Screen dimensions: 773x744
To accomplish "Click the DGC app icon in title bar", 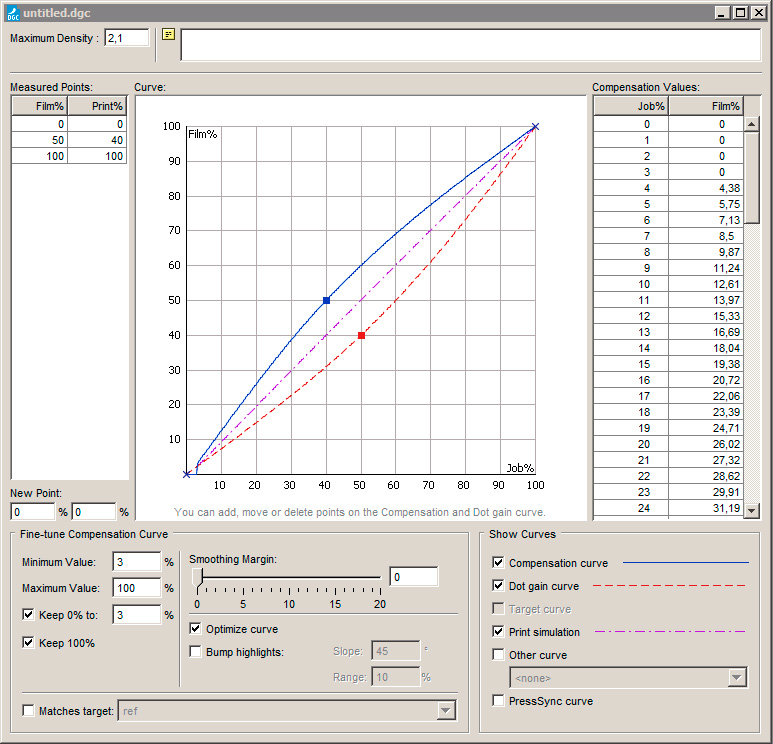I will tap(13, 13).
